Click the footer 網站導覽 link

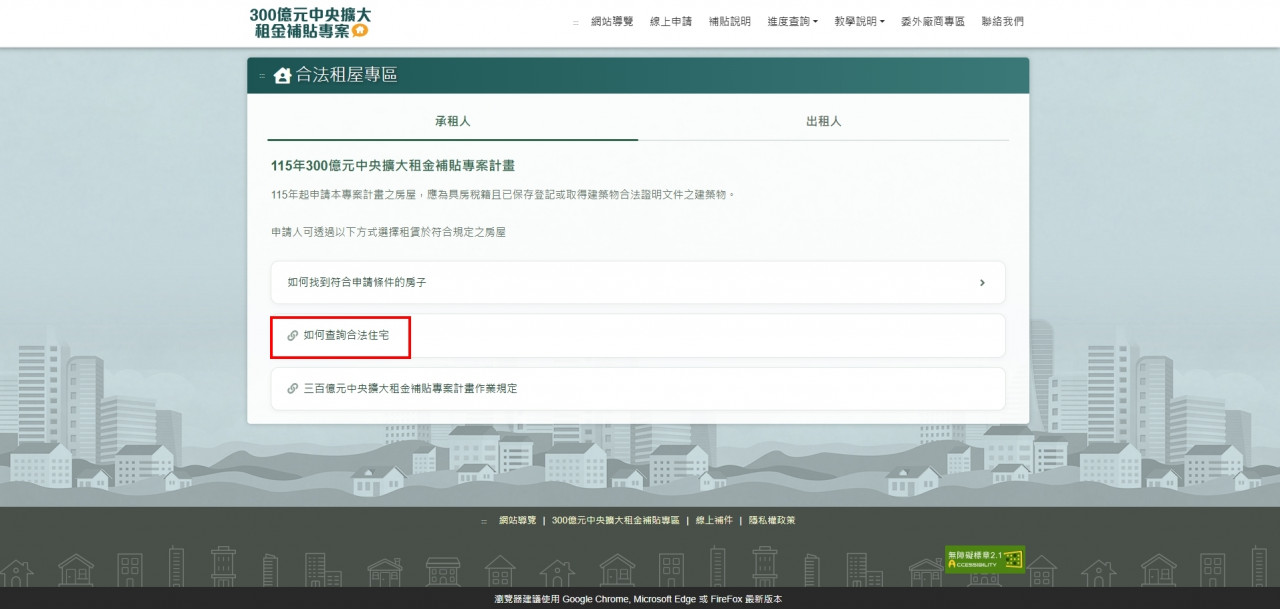517,521
